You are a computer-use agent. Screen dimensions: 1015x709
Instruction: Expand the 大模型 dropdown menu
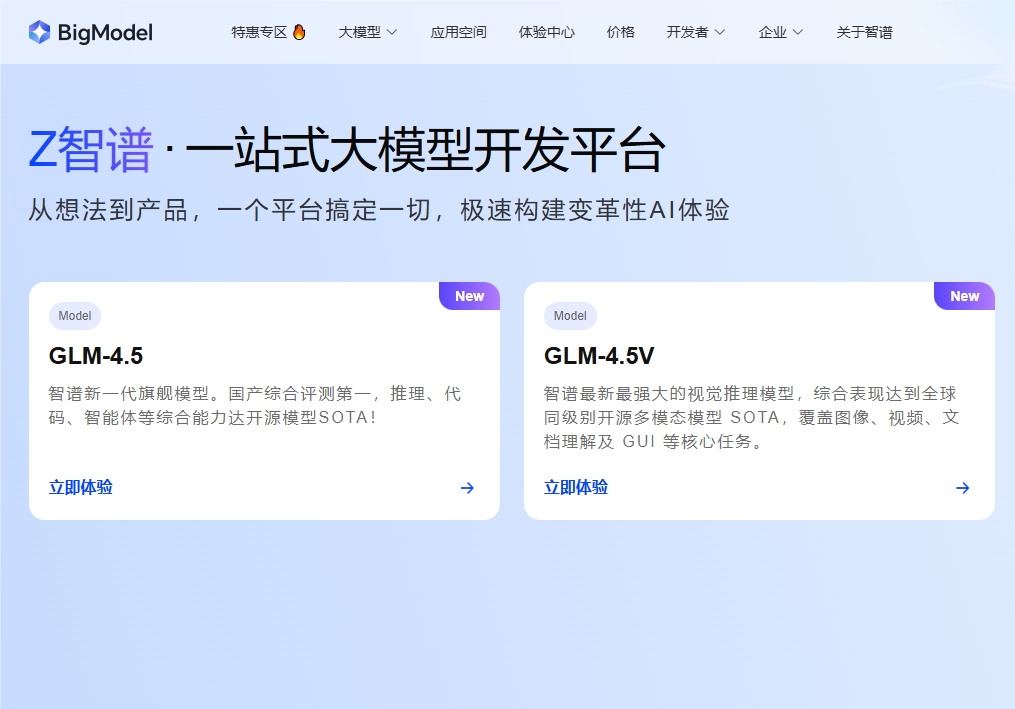[368, 32]
